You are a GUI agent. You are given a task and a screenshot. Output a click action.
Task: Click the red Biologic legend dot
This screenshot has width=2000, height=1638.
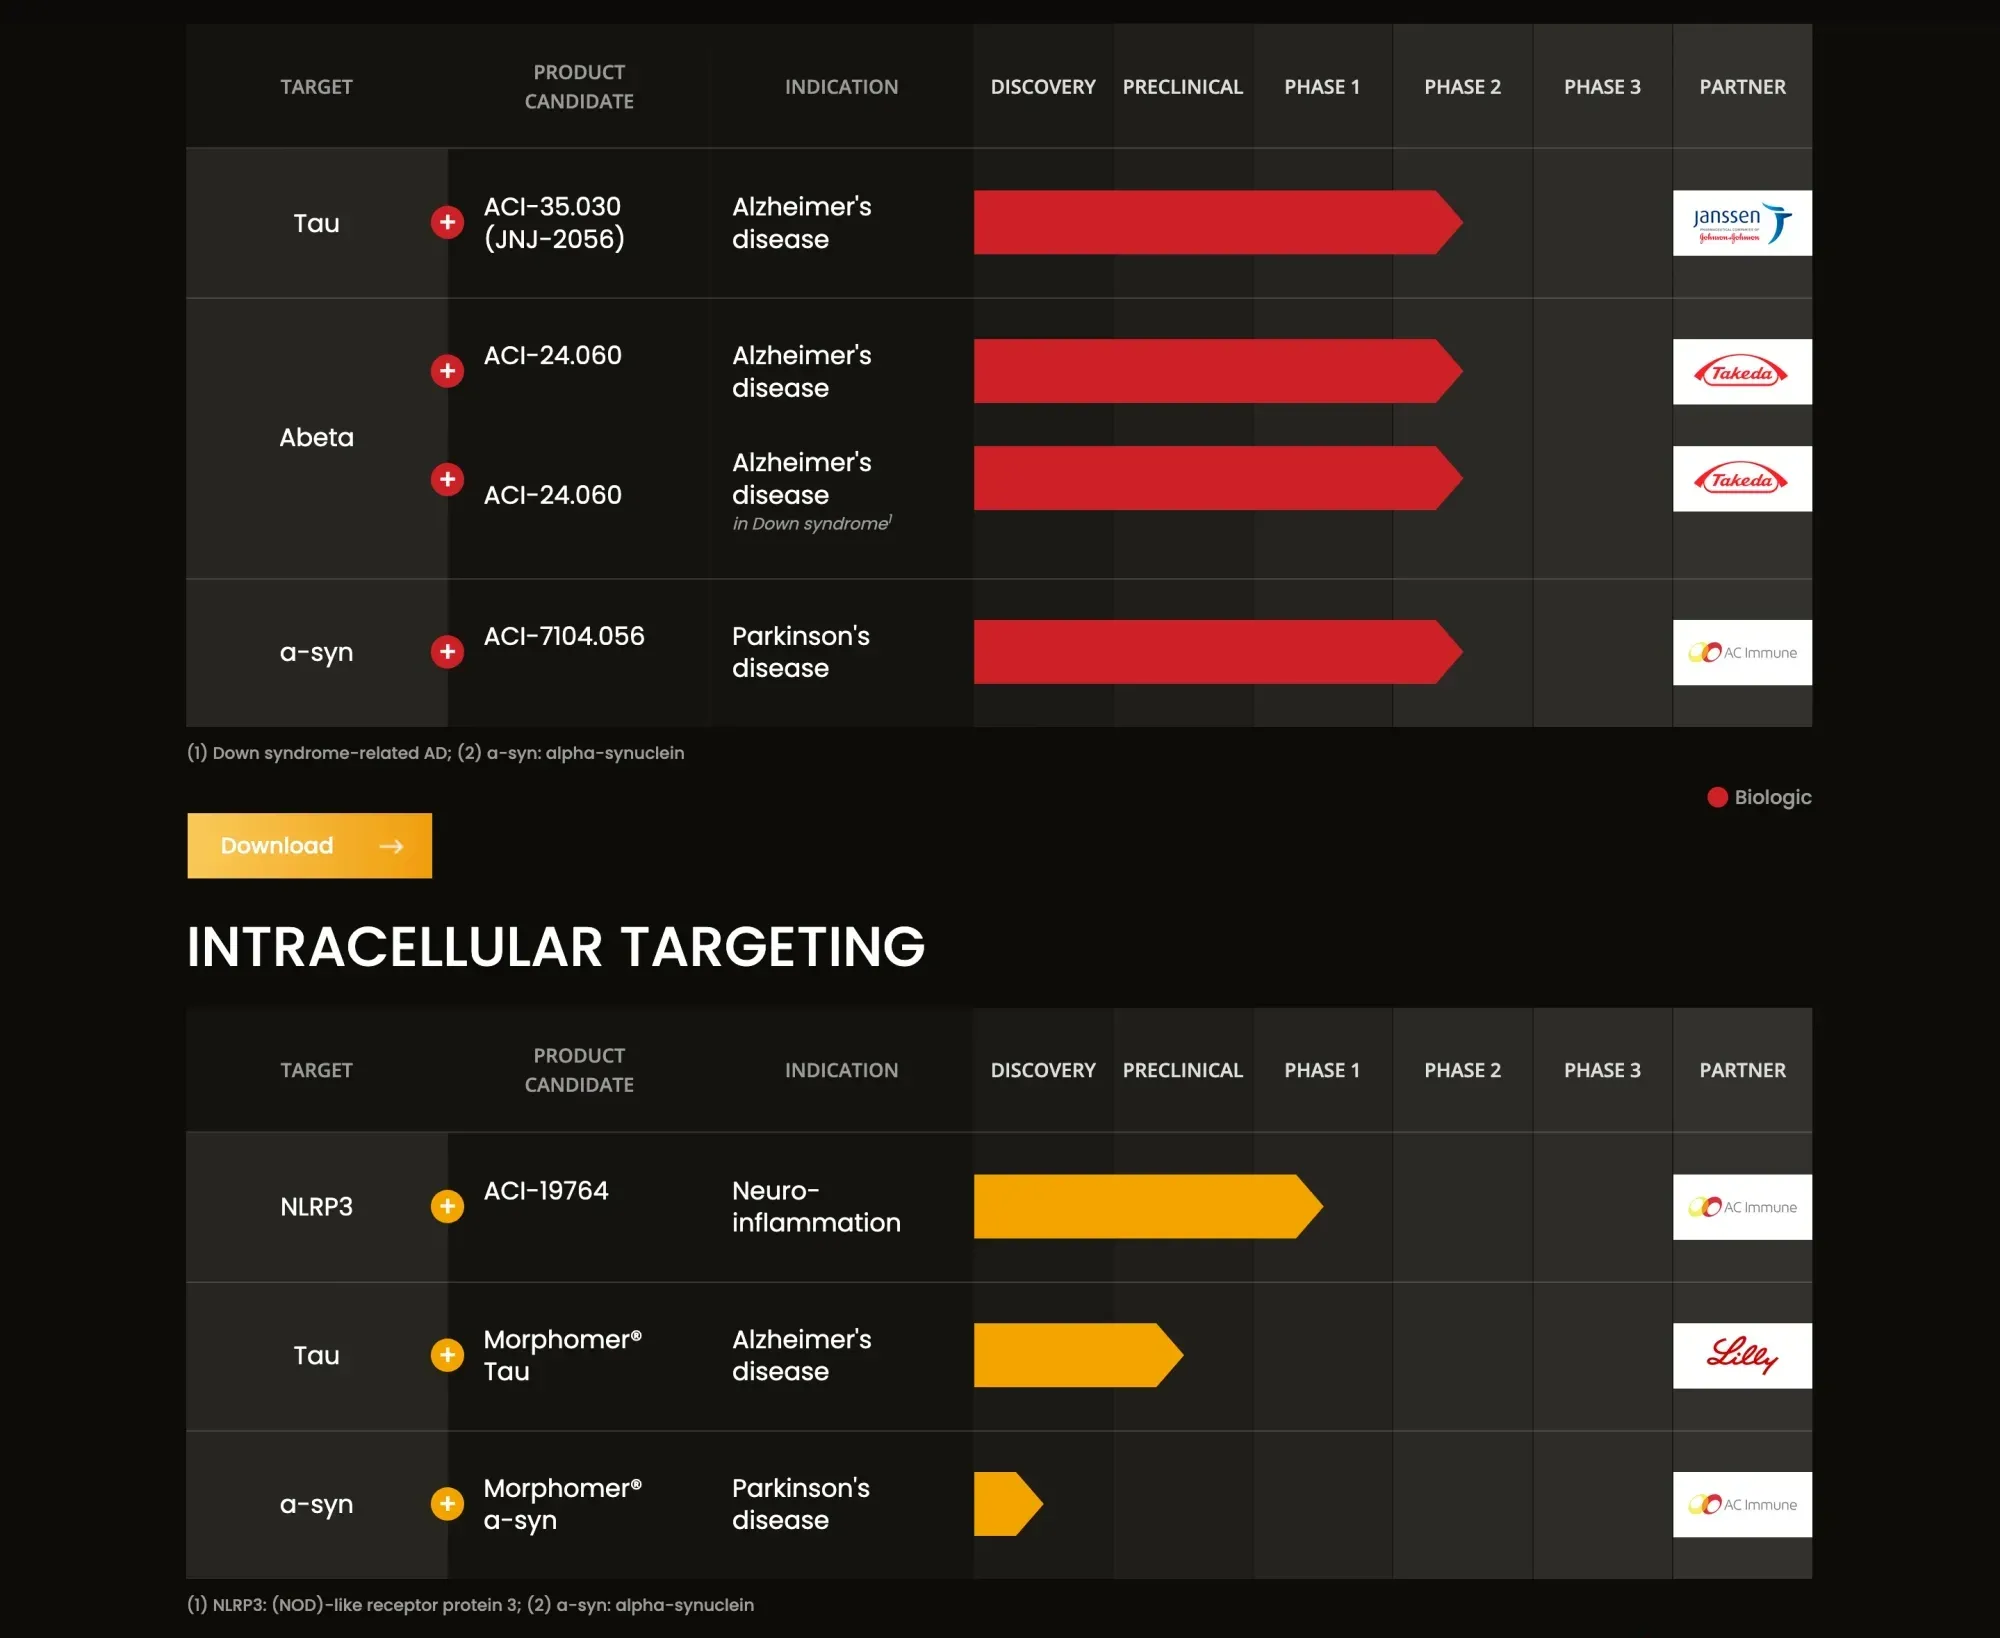pos(1717,797)
